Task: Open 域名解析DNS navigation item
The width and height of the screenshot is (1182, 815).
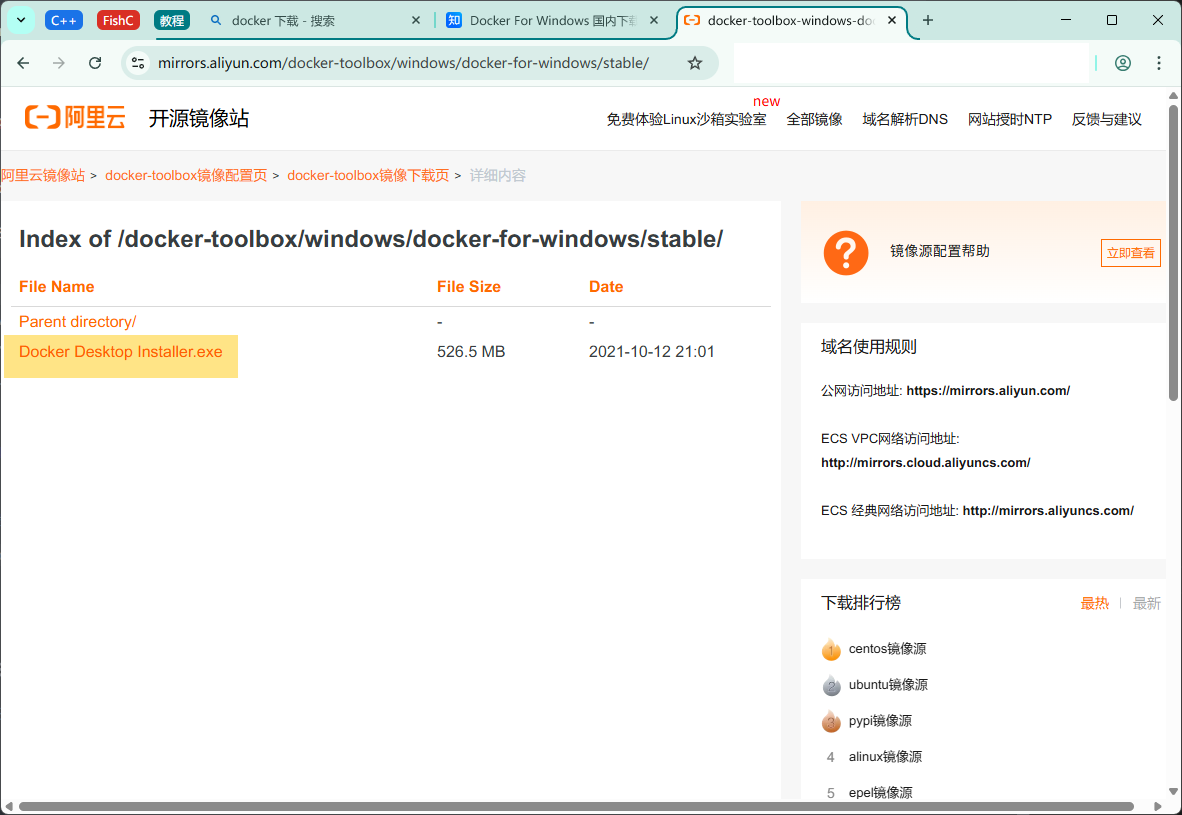Action: click(905, 119)
